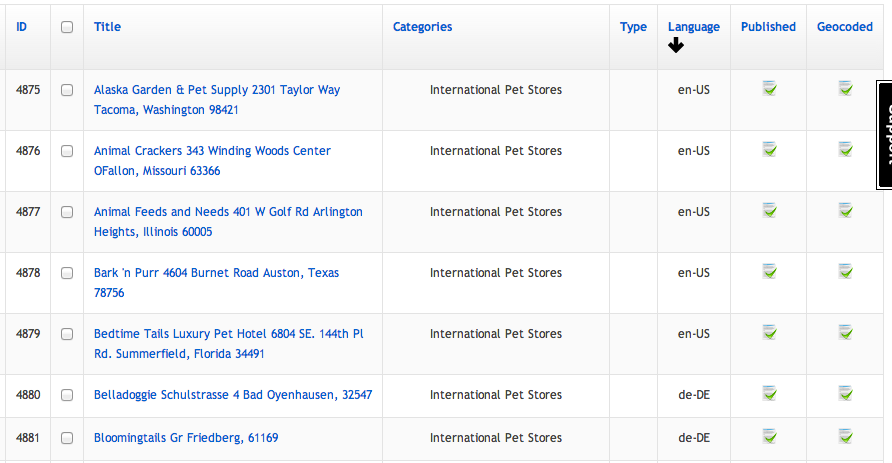892x463 pixels.
Task: Click en-US language in Animal Crackers row
Action: pos(693,151)
